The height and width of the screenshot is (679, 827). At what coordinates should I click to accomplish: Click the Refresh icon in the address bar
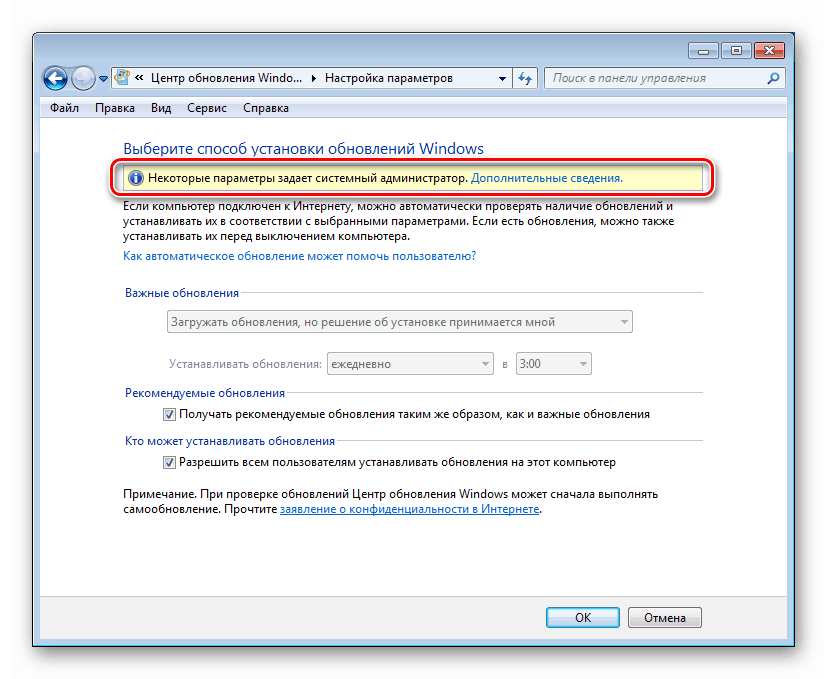pyautogui.click(x=524, y=77)
